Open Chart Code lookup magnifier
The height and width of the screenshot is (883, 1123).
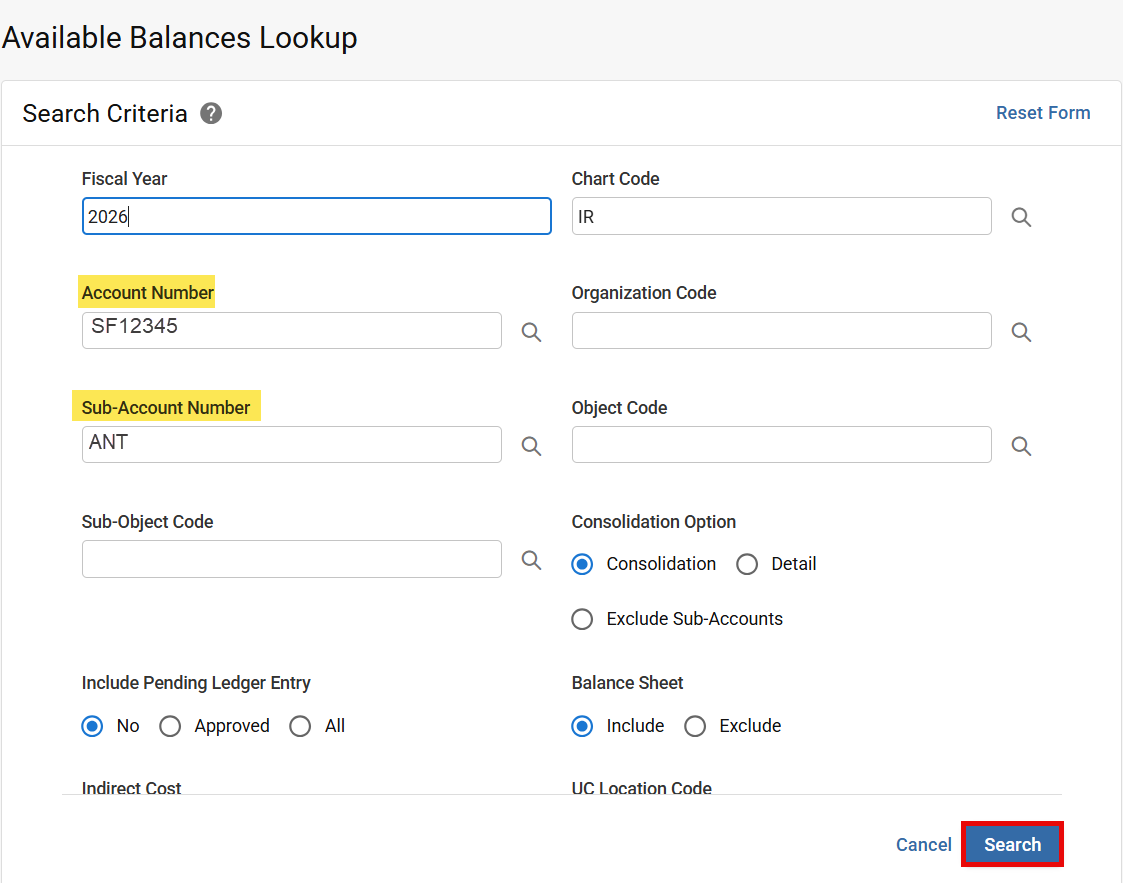1021,217
